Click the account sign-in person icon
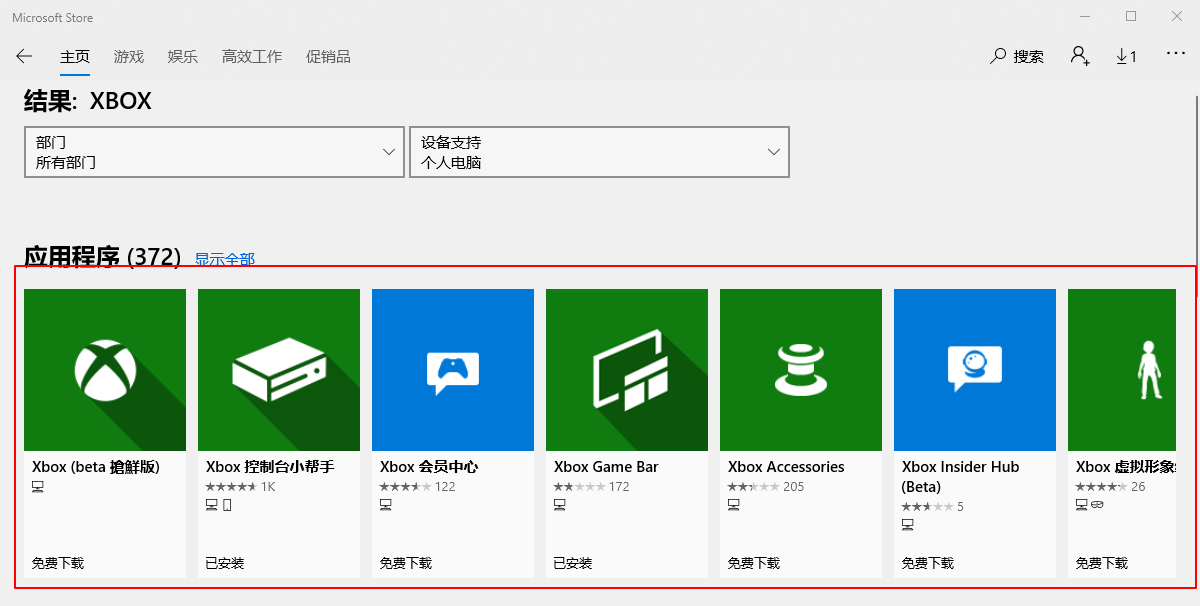Screen dimensions: 1200x606 pos(1079,56)
